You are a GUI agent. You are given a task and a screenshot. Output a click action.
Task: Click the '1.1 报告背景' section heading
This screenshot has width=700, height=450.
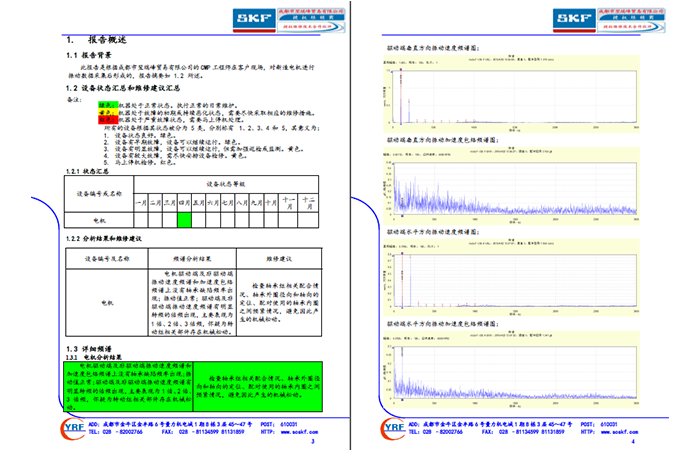pyautogui.click(x=100, y=57)
